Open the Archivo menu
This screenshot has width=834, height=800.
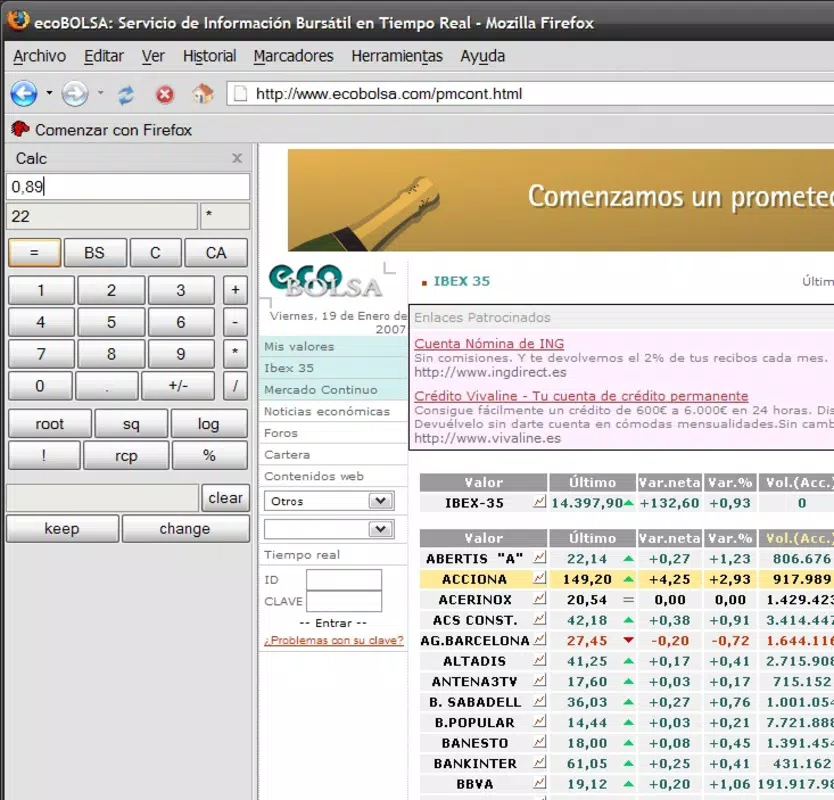point(39,56)
